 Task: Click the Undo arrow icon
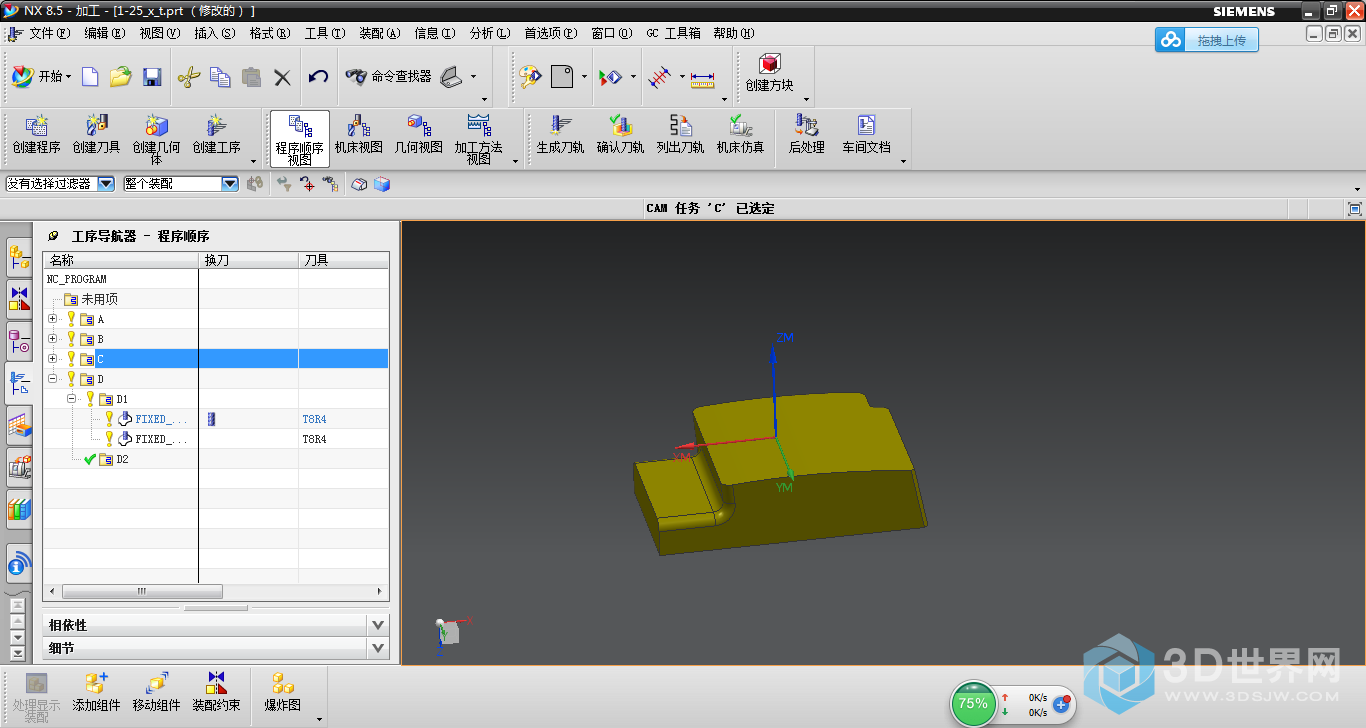pos(318,77)
